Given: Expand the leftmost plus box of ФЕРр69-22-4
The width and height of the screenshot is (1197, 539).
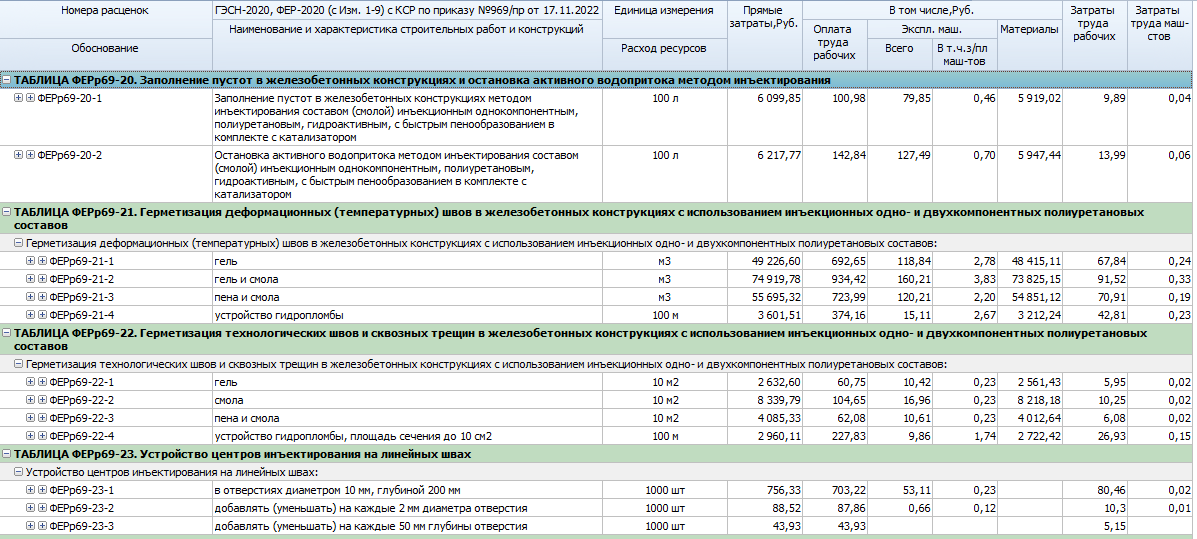Looking at the screenshot, I should click(x=30, y=437).
